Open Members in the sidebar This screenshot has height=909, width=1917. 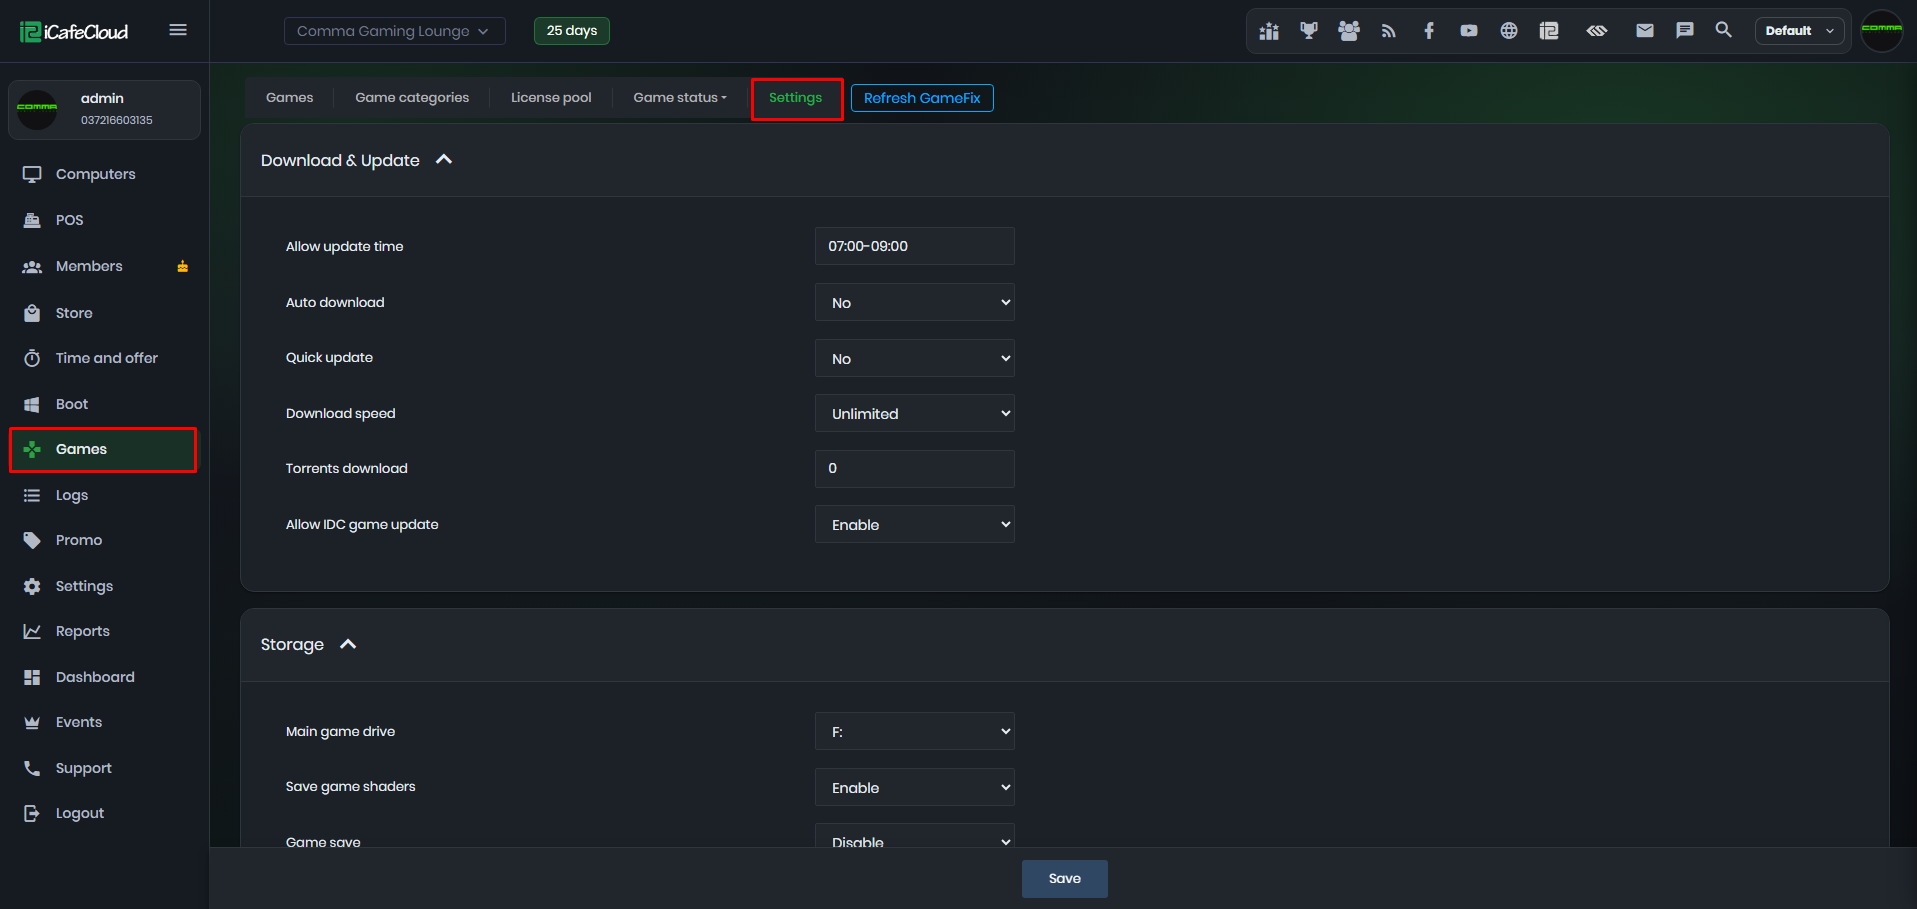point(89,266)
